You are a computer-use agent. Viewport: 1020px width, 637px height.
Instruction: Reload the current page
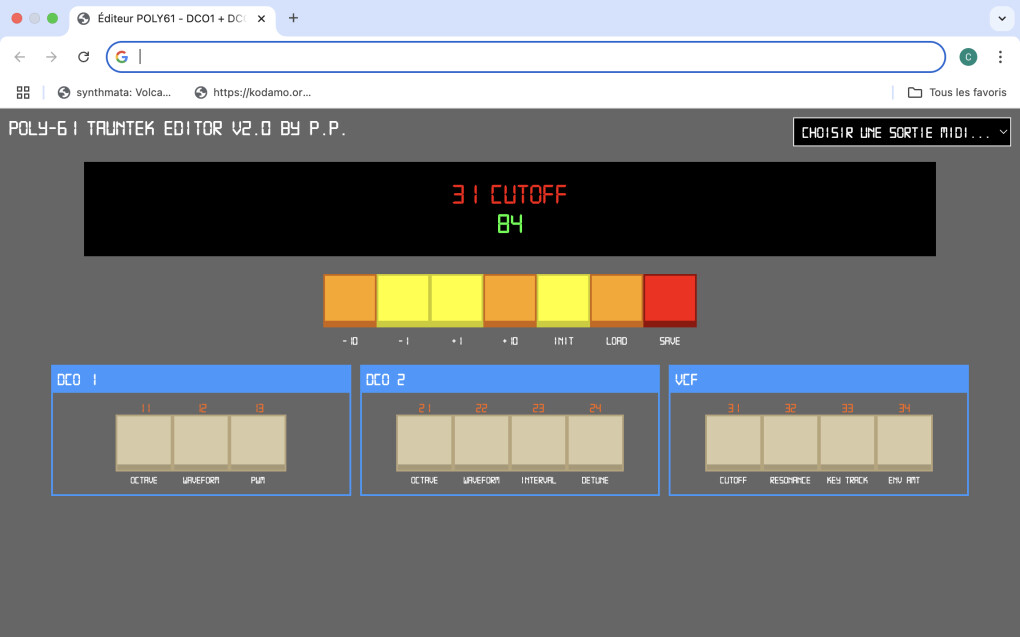[x=83, y=57]
